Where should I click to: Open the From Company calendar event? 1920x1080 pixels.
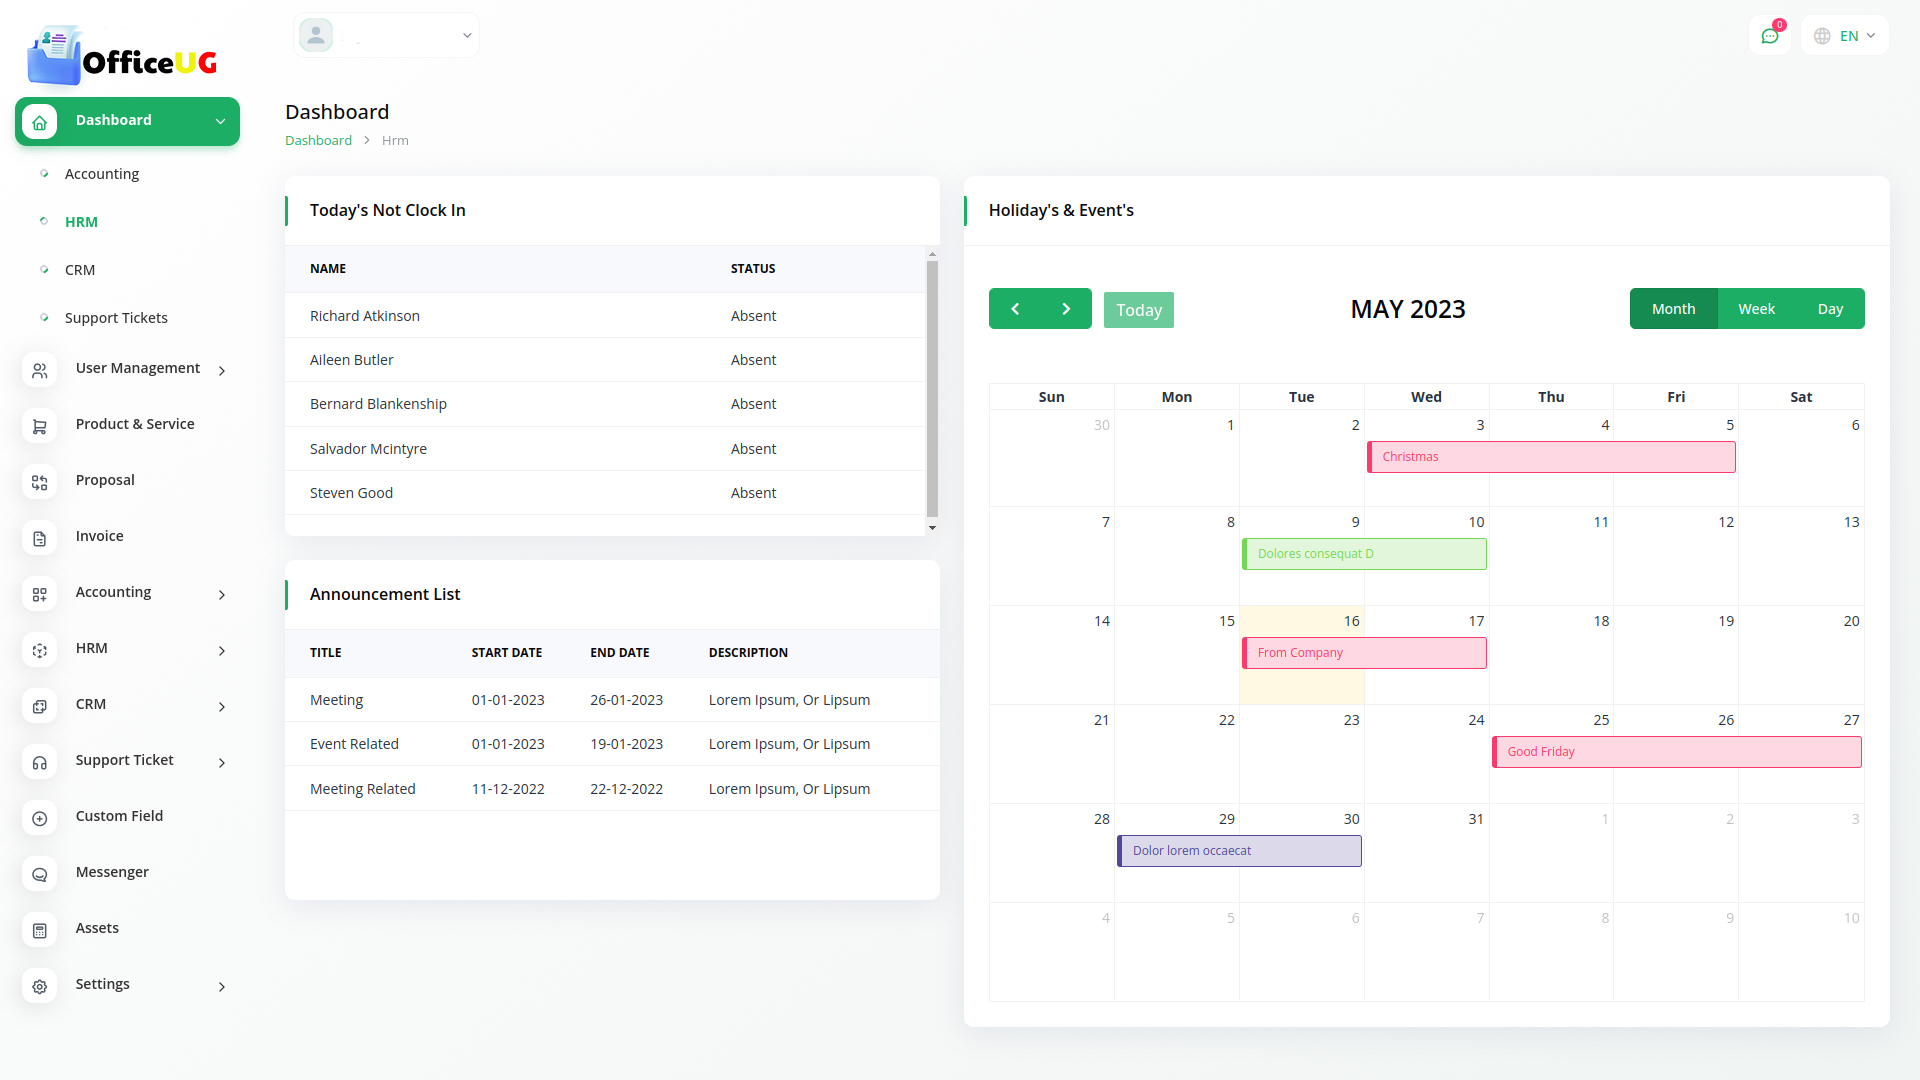tap(1364, 653)
